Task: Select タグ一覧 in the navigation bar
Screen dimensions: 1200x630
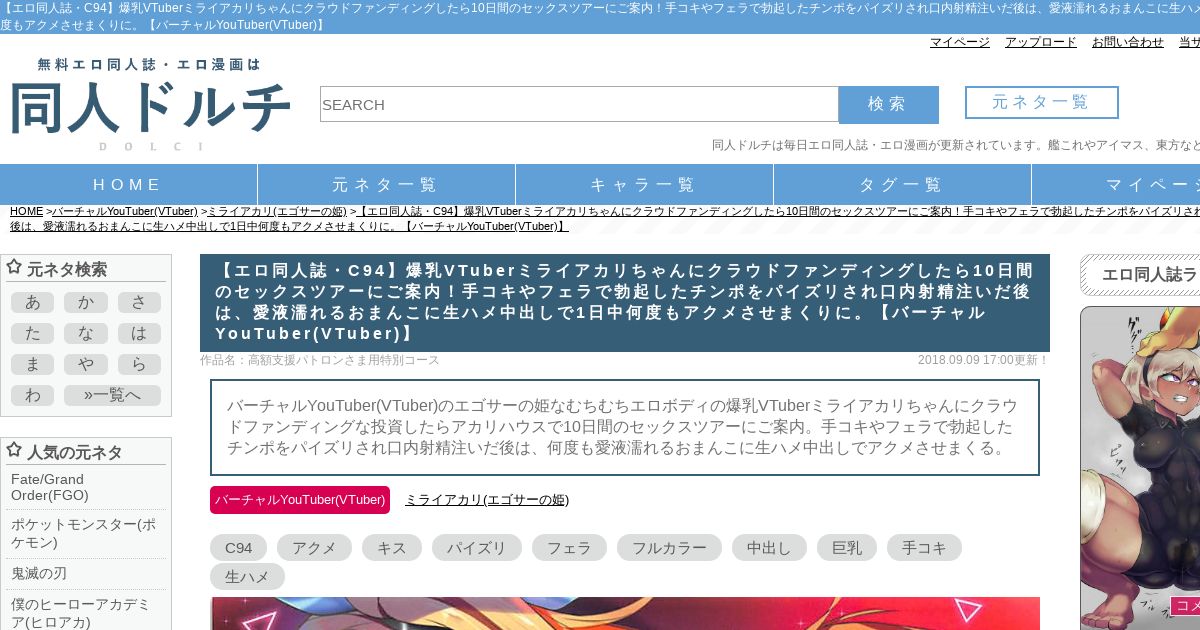Action: [x=902, y=185]
